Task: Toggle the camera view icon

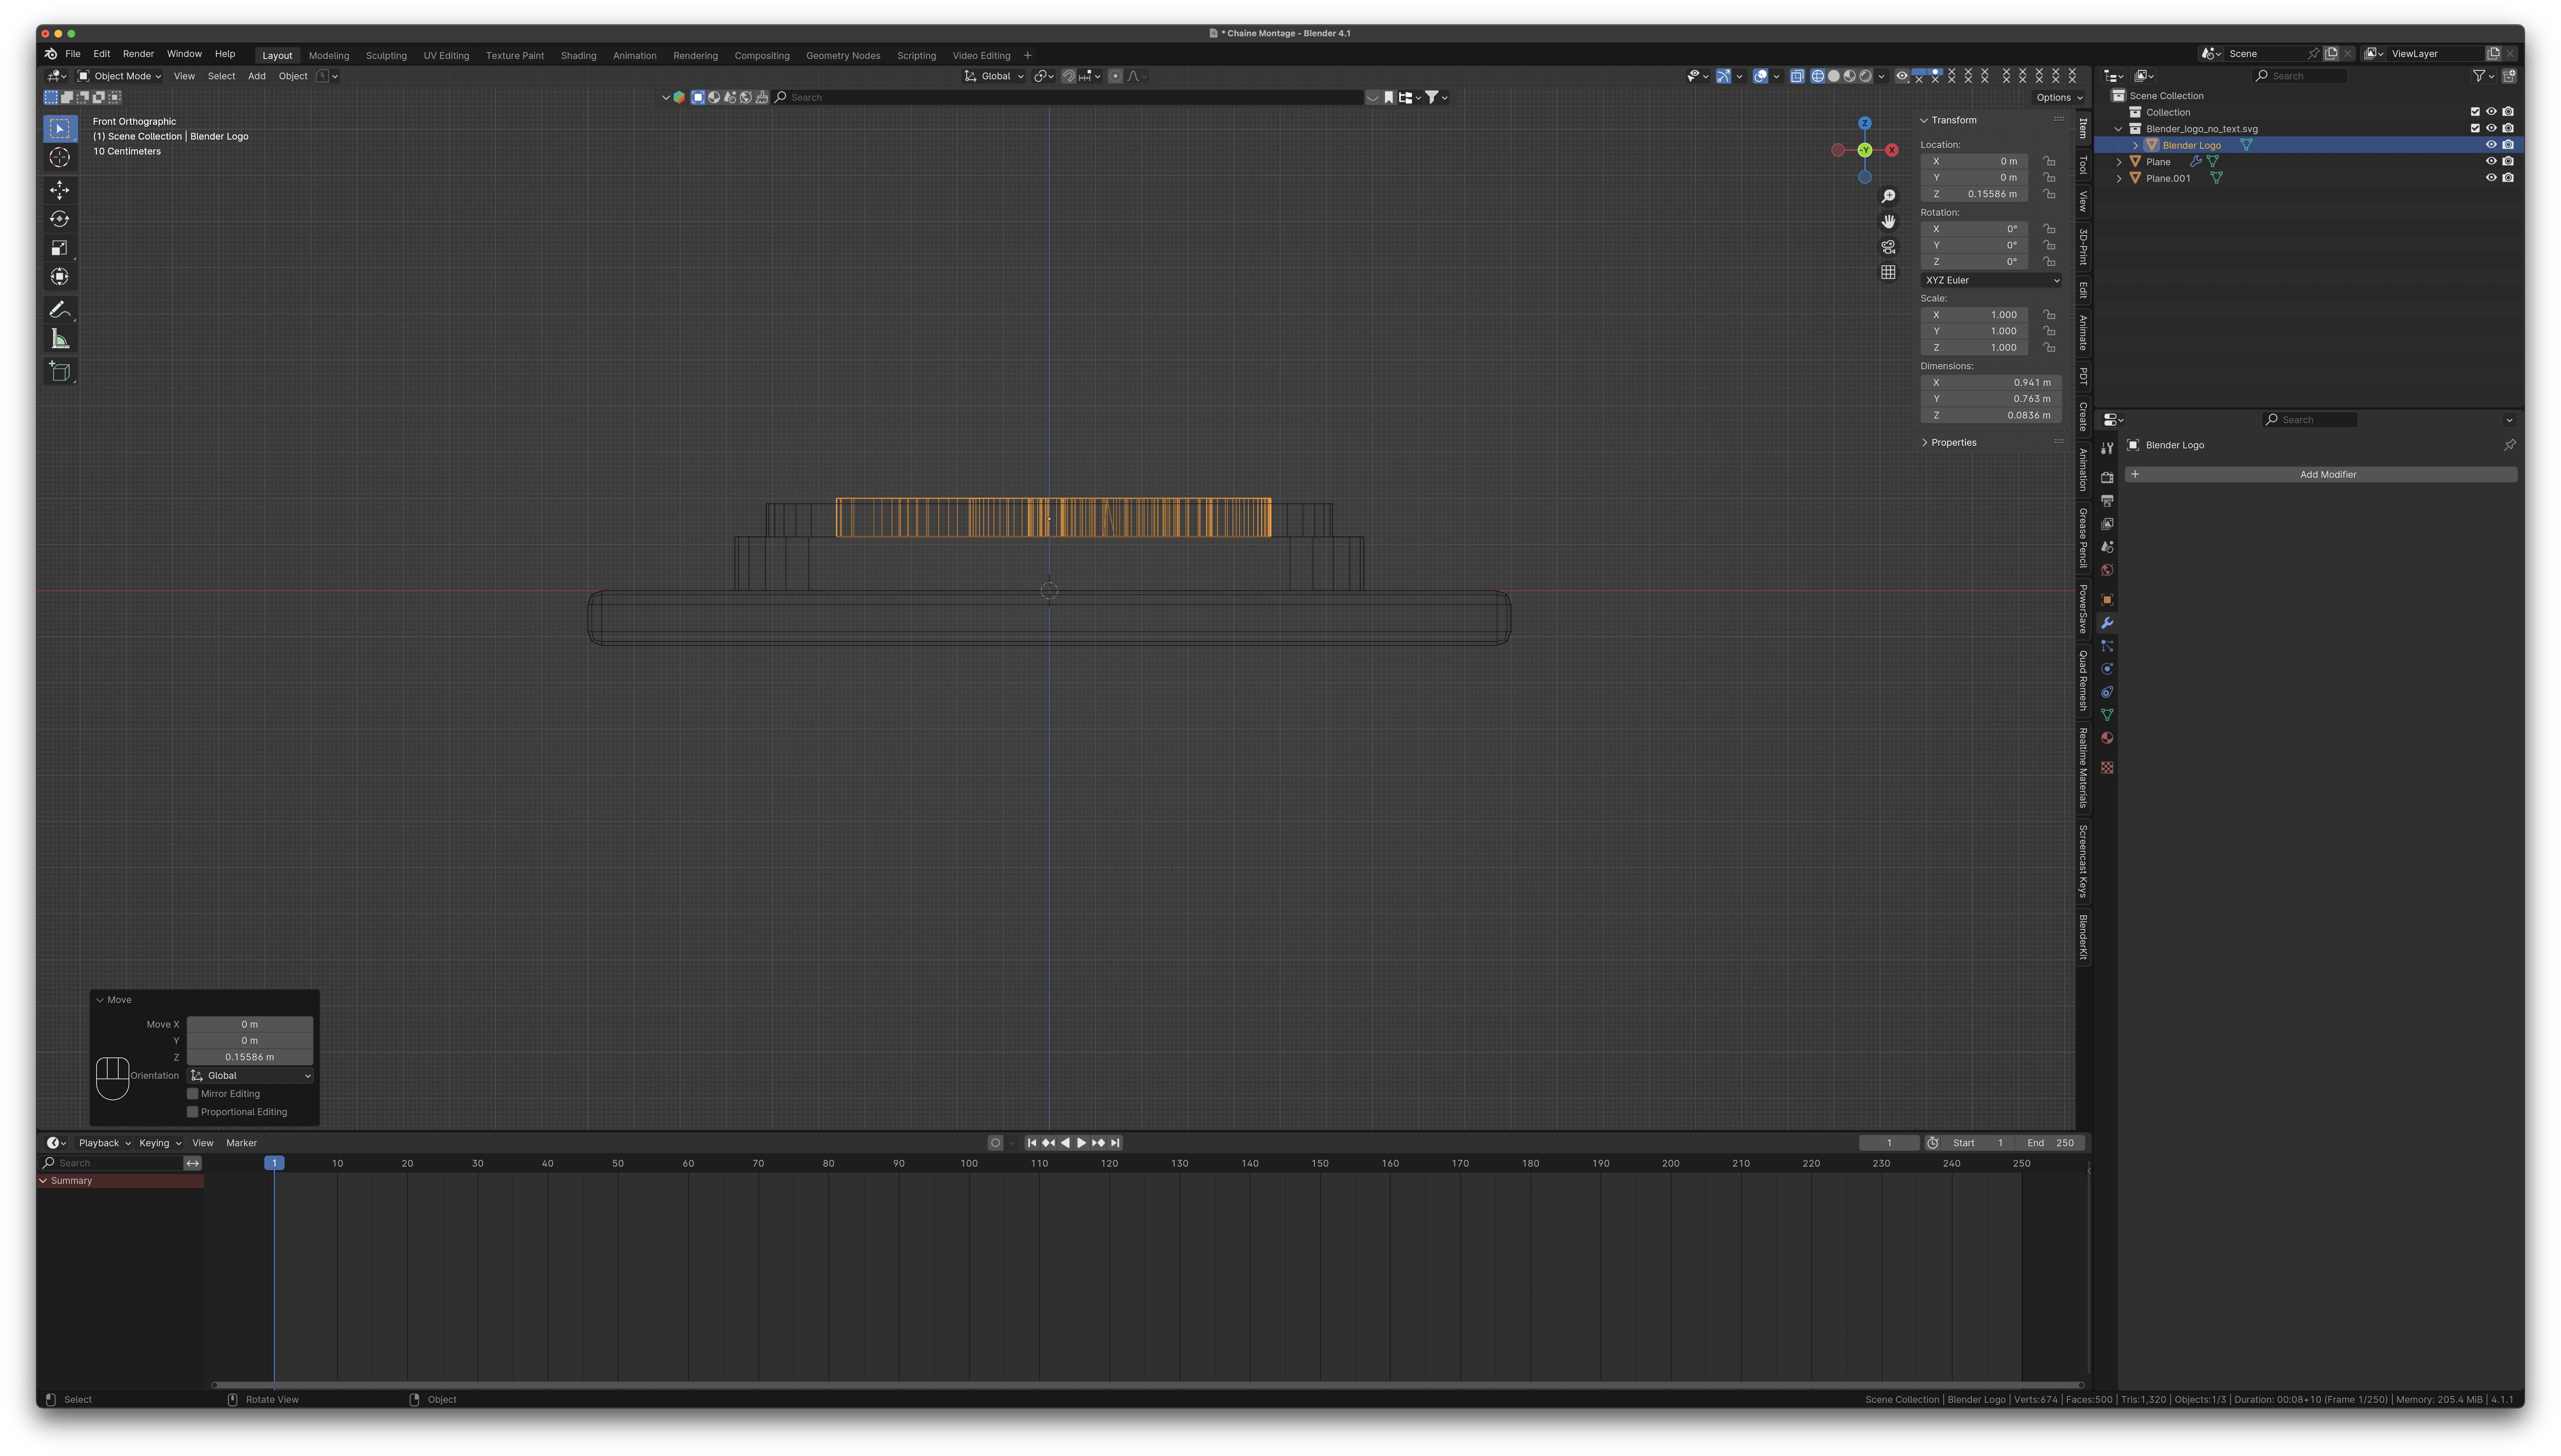Action: tap(1888, 247)
